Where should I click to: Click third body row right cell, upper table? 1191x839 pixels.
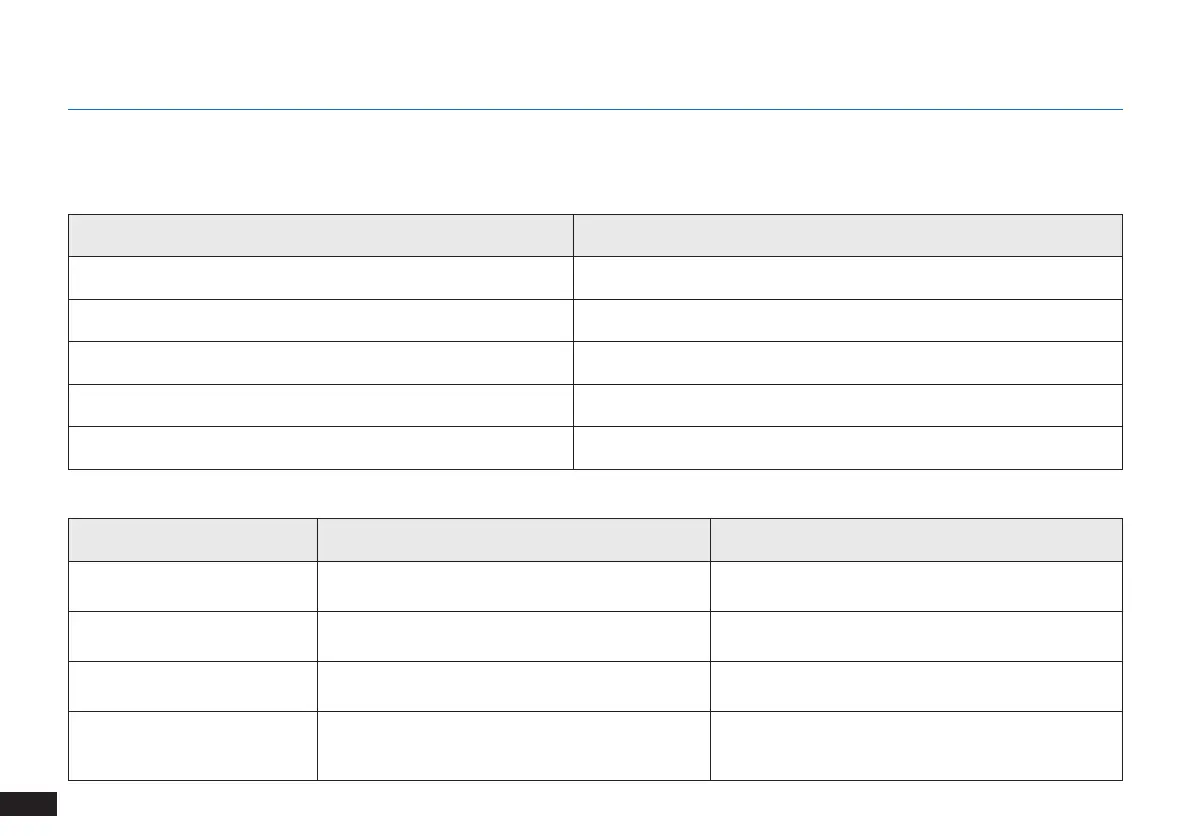pyautogui.click(x=847, y=363)
